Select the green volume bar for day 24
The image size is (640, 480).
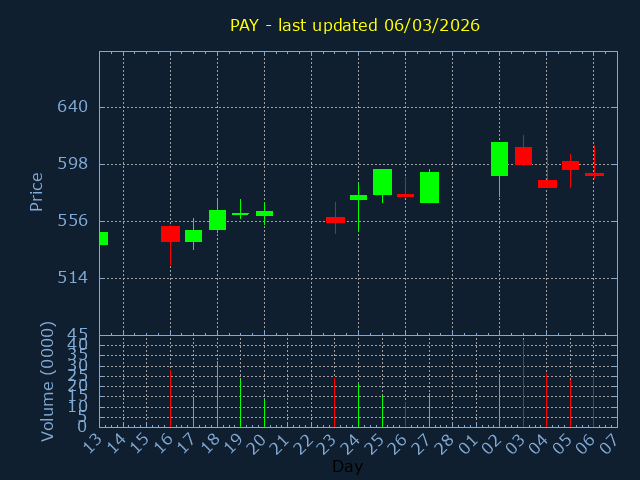[x=358, y=405]
